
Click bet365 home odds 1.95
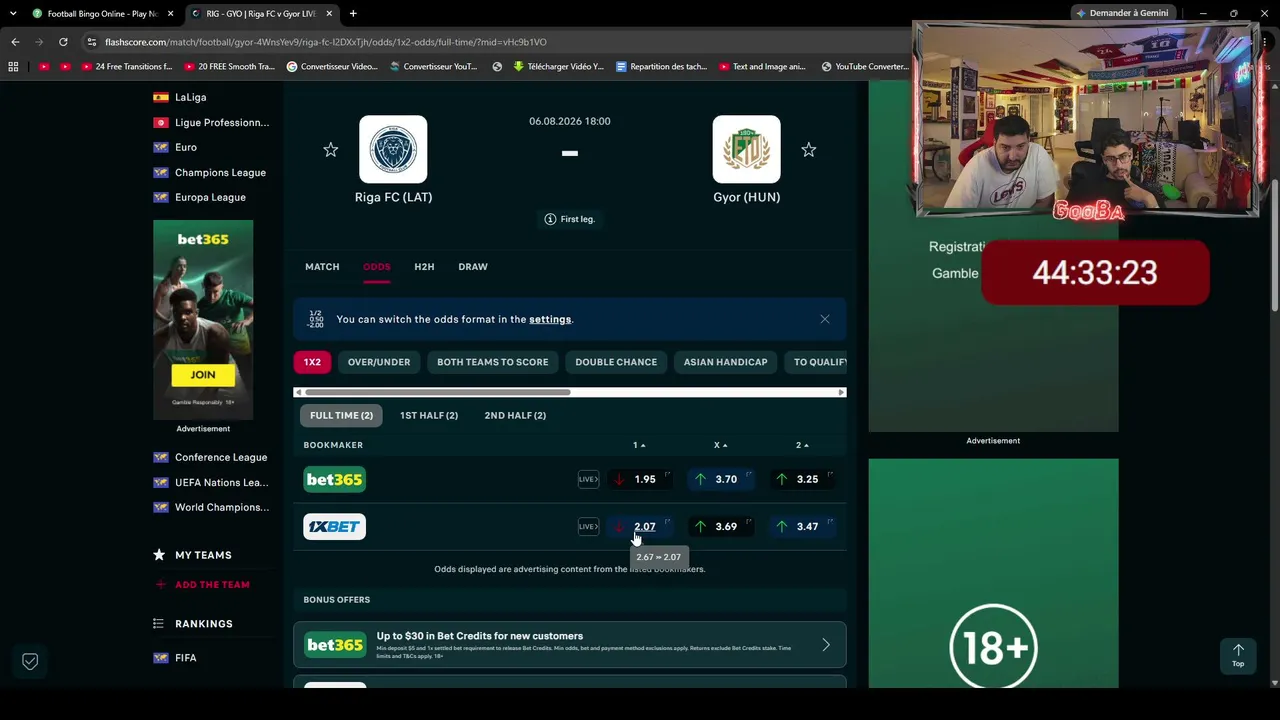[639, 480]
